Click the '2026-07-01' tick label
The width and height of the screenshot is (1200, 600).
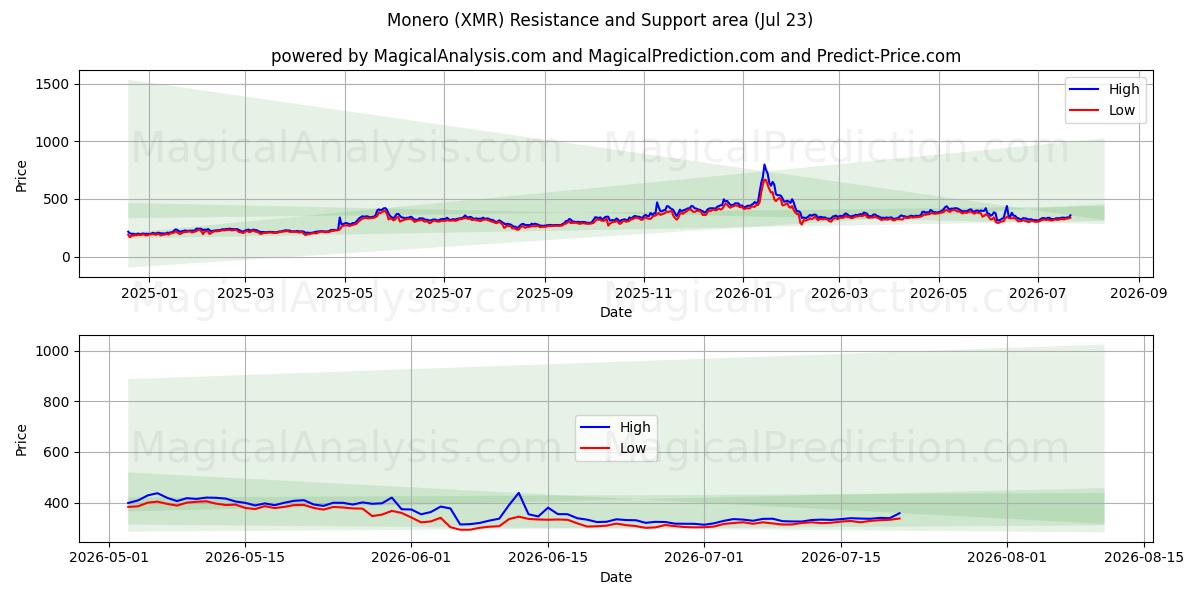704,558
